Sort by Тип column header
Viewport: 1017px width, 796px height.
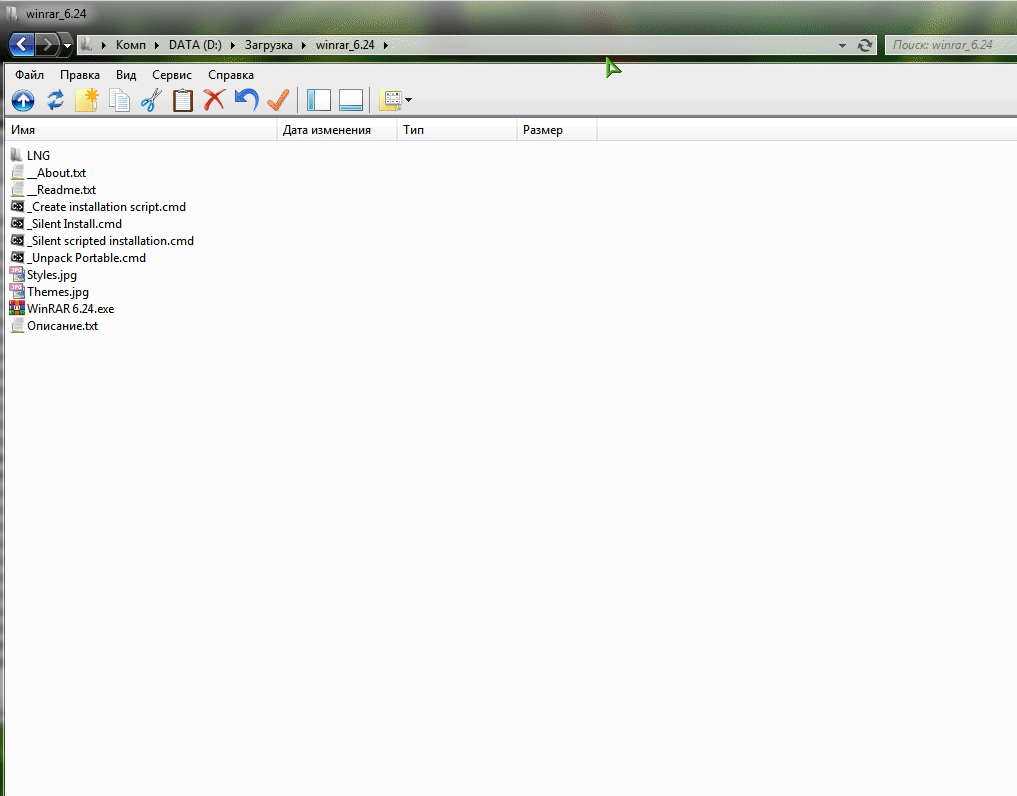(x=457, y=130)
